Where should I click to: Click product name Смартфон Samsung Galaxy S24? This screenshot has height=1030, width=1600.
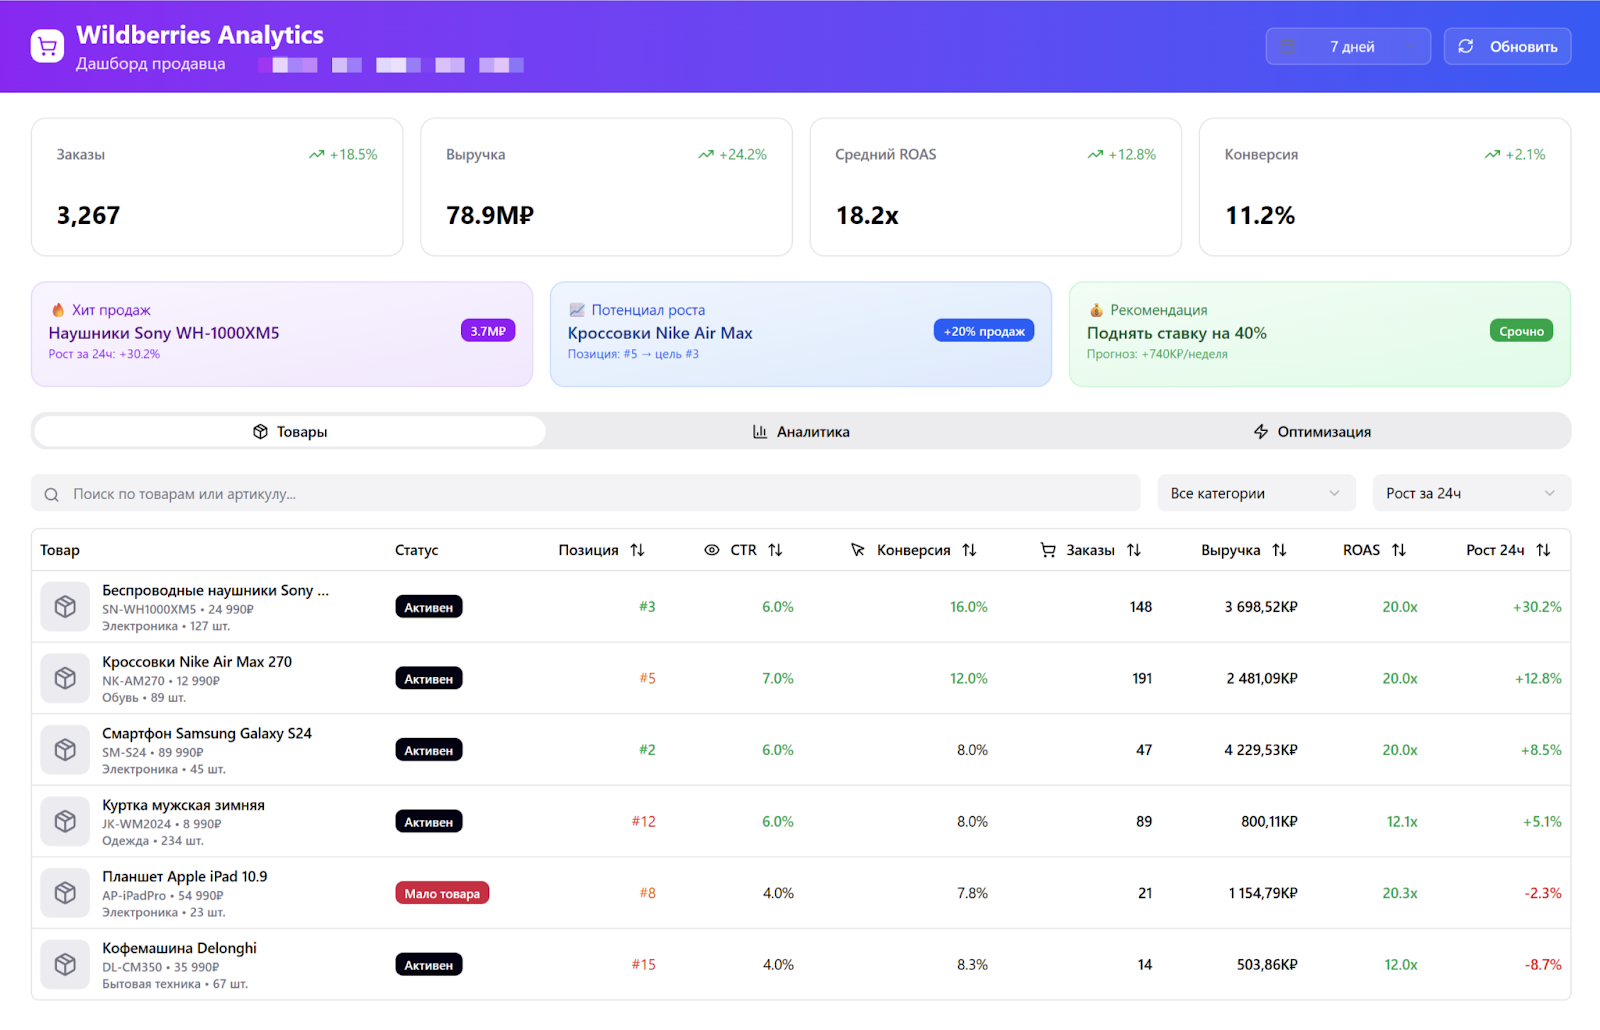(207, 733)
